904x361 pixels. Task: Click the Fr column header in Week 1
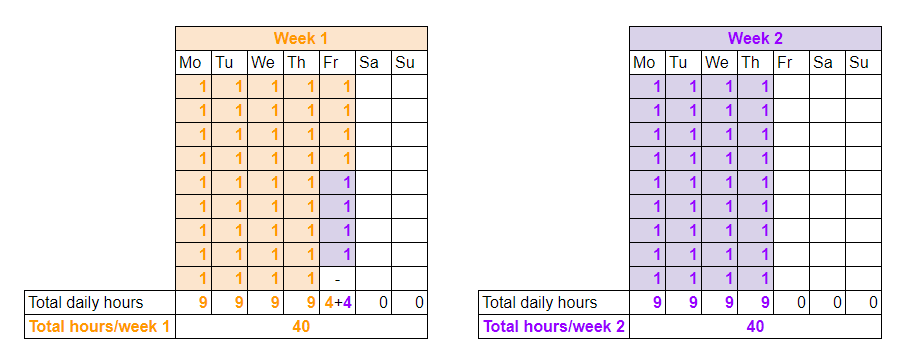[x=337, y=62]
